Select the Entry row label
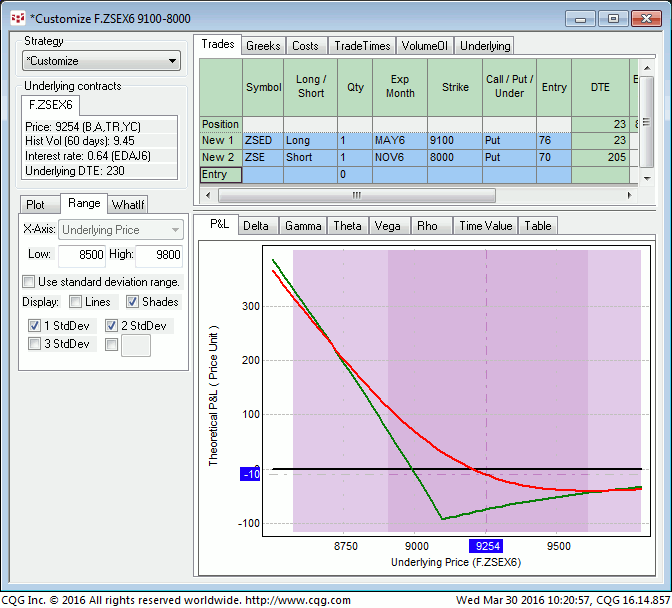This screenshot has width=672, height=608. (221, 175)
